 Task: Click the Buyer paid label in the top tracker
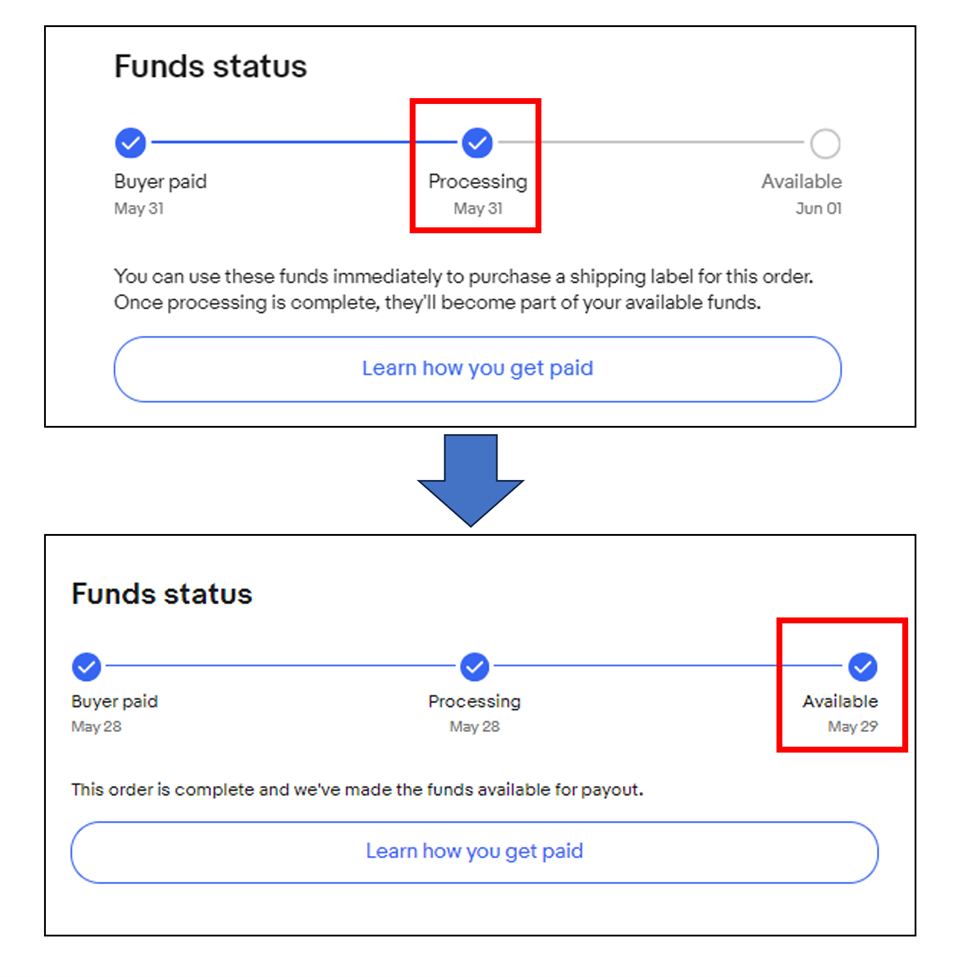coord(160,181)
